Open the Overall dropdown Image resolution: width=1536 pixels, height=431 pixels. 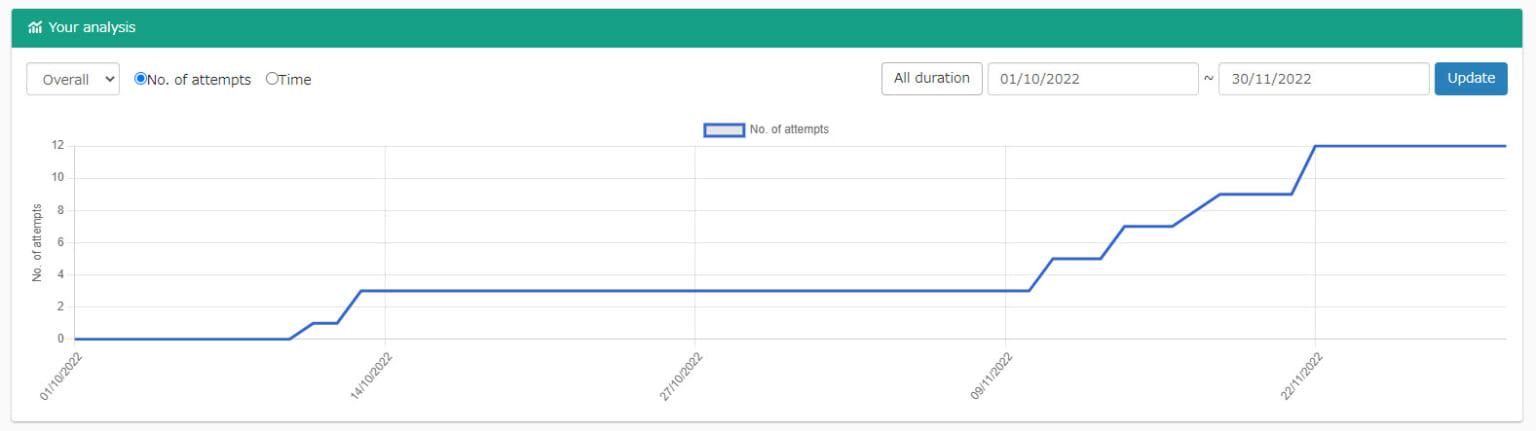(x=73, y=79)
